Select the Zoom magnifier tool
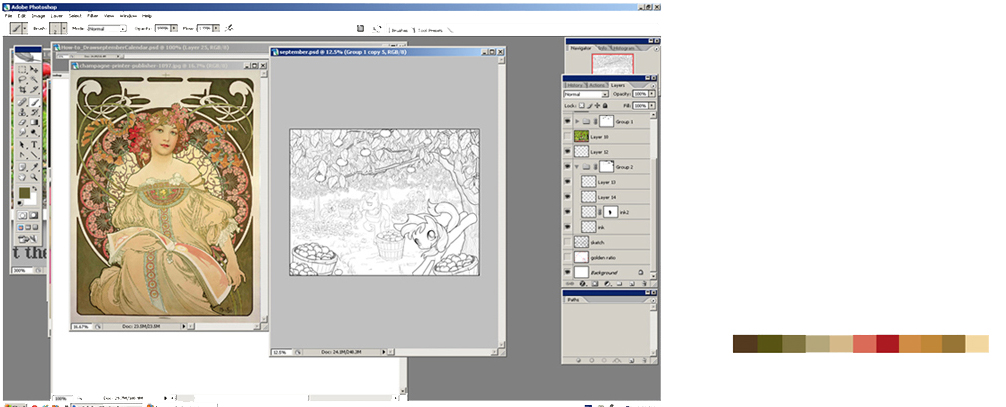Image resolution: width=1006 pixels, height=407 pixels. [x=35, y=177]
